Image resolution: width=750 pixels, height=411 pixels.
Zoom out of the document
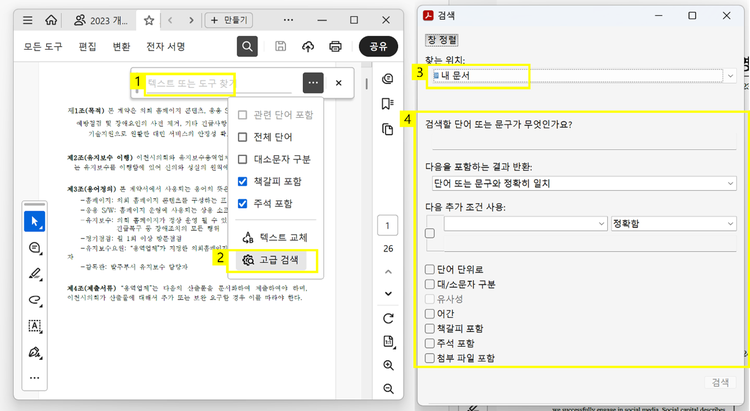click(x=388, y=389)
